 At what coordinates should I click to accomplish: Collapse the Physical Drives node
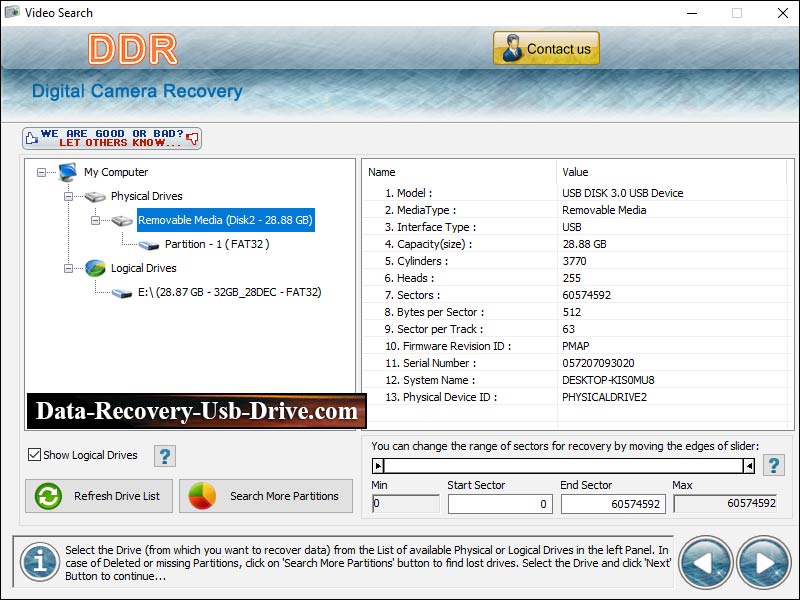68,196
